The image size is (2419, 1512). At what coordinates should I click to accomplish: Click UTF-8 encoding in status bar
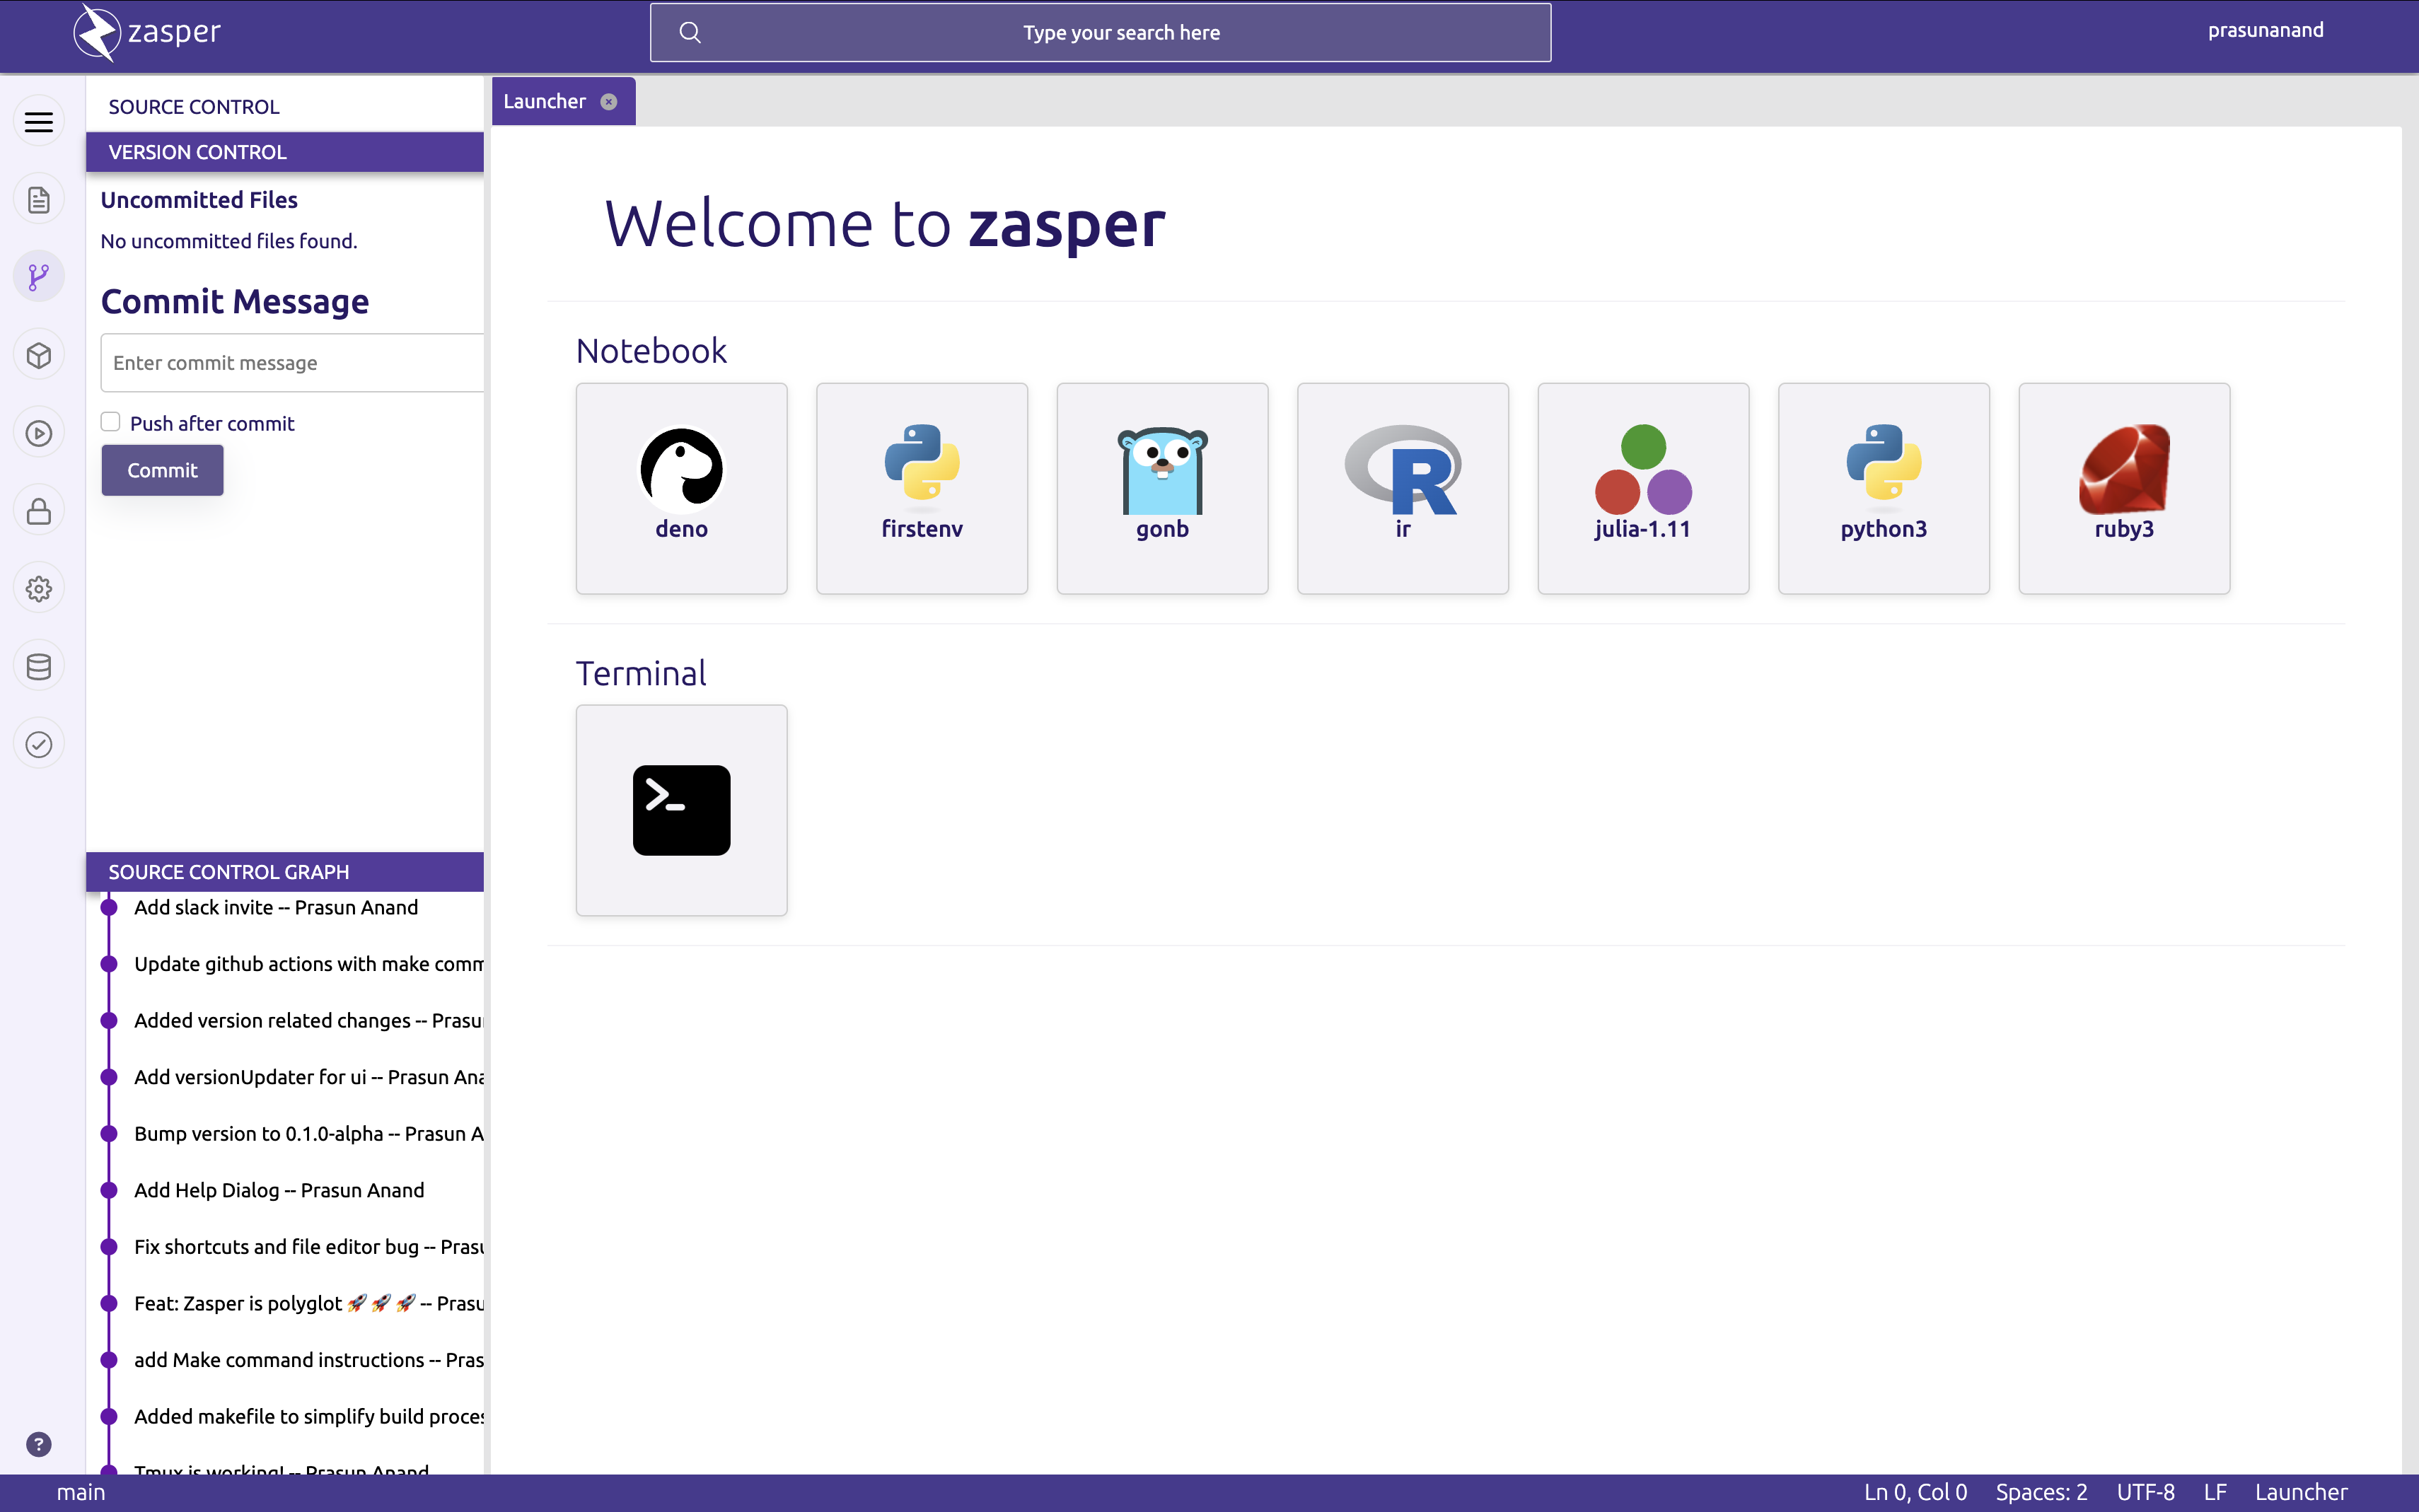(2145, 1492)
